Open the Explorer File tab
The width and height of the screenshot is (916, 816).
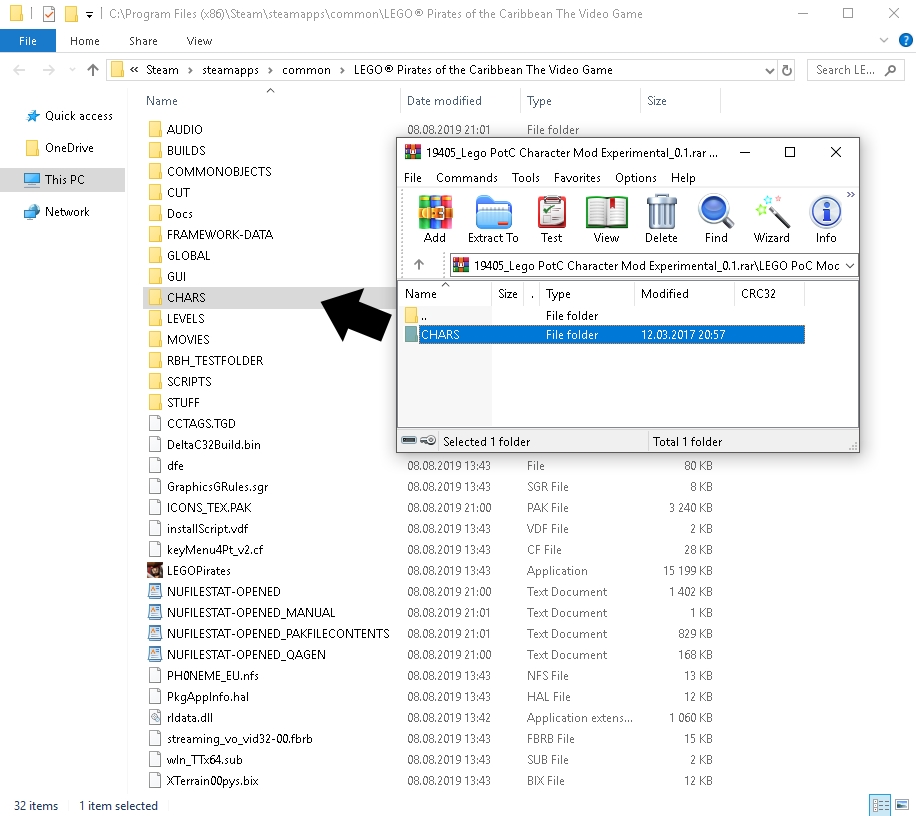pos(27,41)
